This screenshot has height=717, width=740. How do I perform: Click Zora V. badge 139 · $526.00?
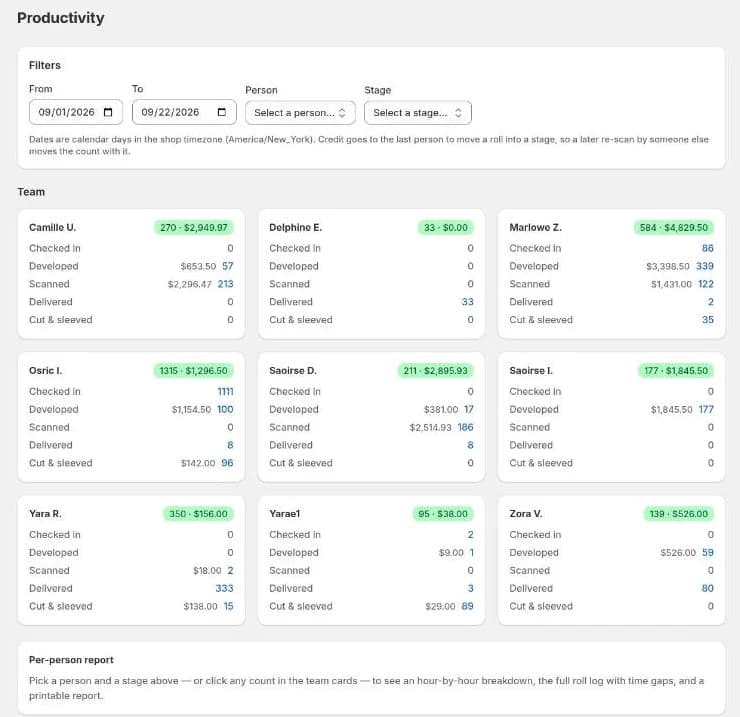679,514
